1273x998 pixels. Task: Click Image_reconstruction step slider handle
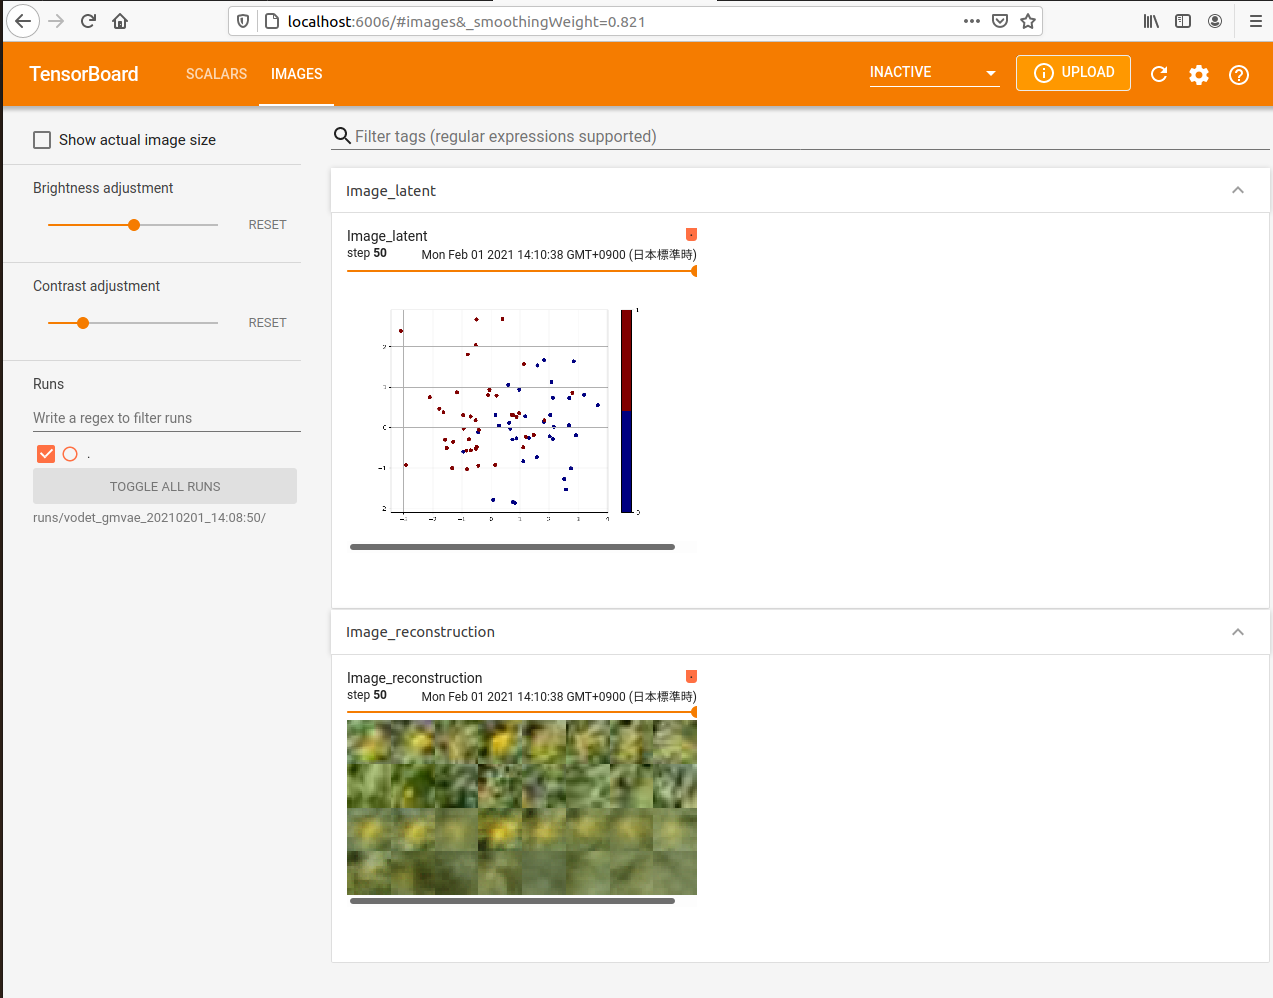pos(694,712)
